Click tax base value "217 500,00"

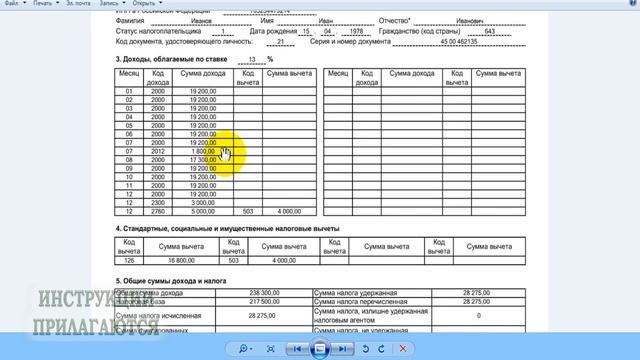[x=264, y=302]
